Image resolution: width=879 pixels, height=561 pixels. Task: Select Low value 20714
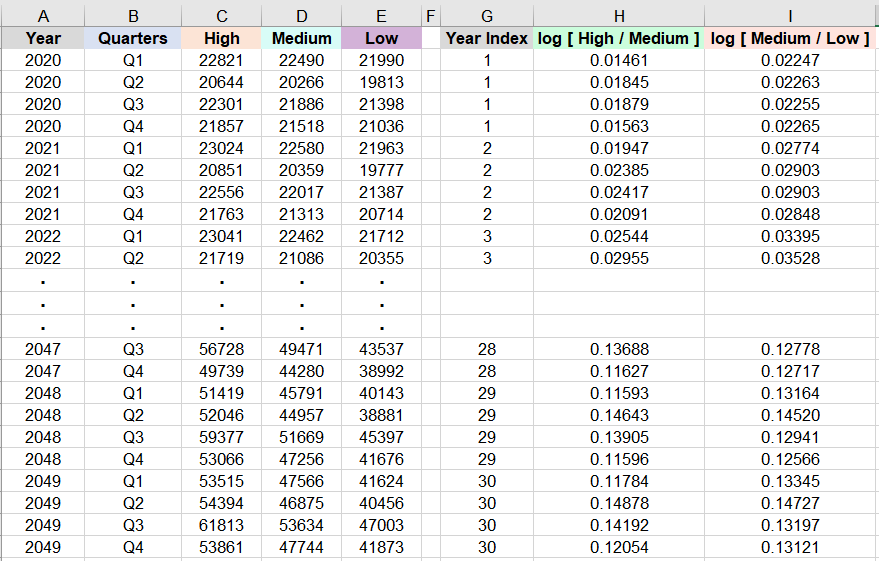click(x=381, y=214)
